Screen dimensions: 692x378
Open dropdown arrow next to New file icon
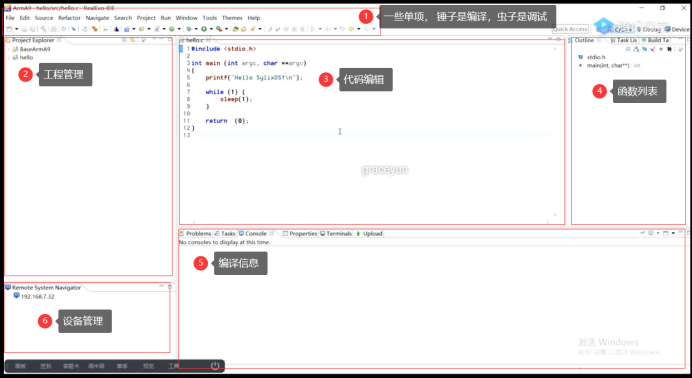coord(16,29)
